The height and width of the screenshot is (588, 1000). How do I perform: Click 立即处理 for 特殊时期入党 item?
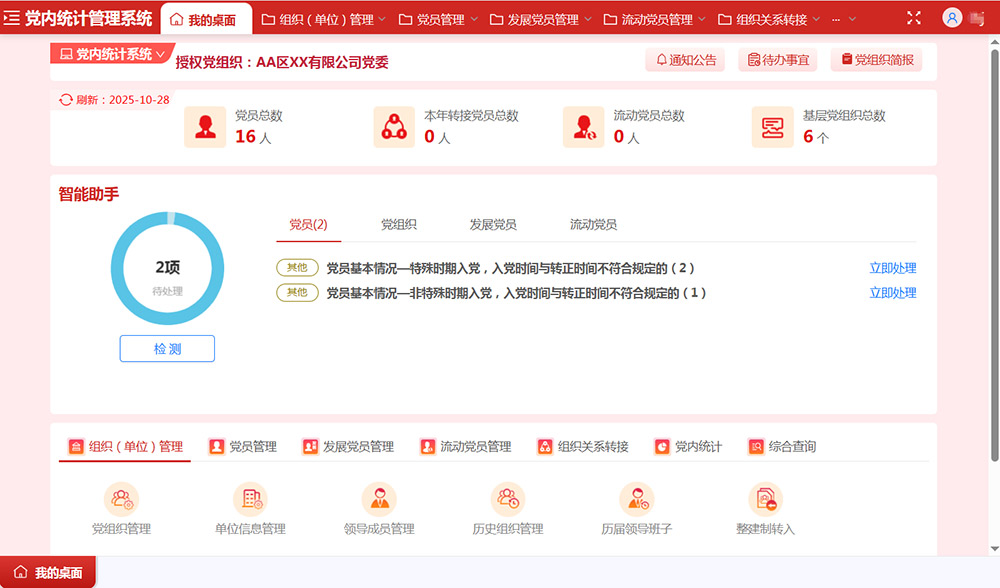click(x=893, y=268)
